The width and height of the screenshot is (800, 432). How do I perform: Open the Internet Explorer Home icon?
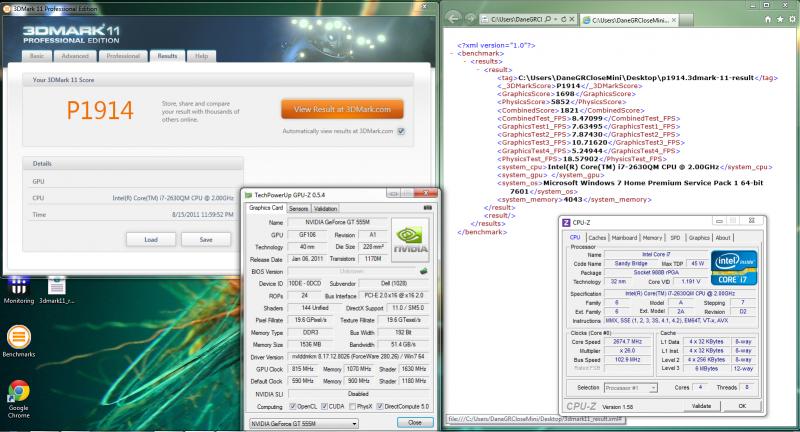click(767, 19)
